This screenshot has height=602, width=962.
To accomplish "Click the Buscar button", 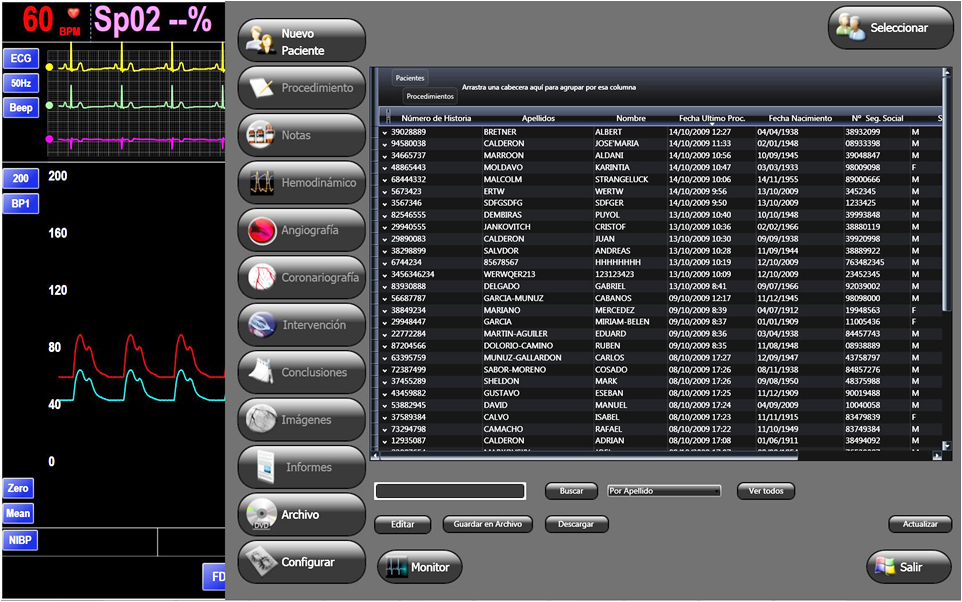I will click(x=571, y=491).
